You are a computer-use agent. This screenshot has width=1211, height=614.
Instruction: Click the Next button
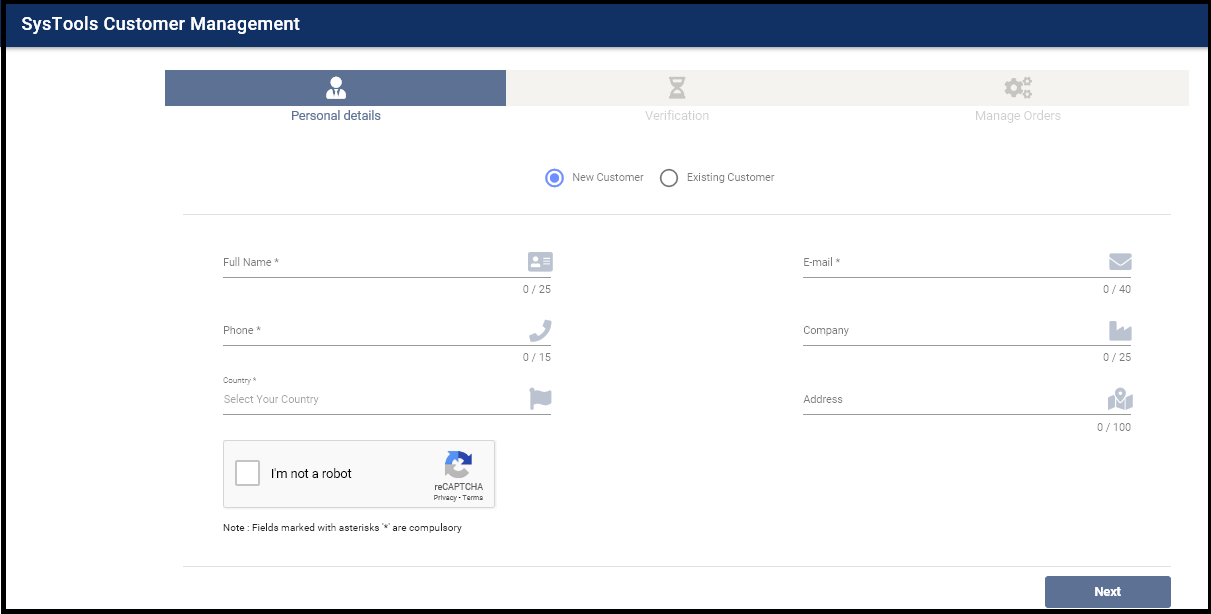click(1107, 591)
